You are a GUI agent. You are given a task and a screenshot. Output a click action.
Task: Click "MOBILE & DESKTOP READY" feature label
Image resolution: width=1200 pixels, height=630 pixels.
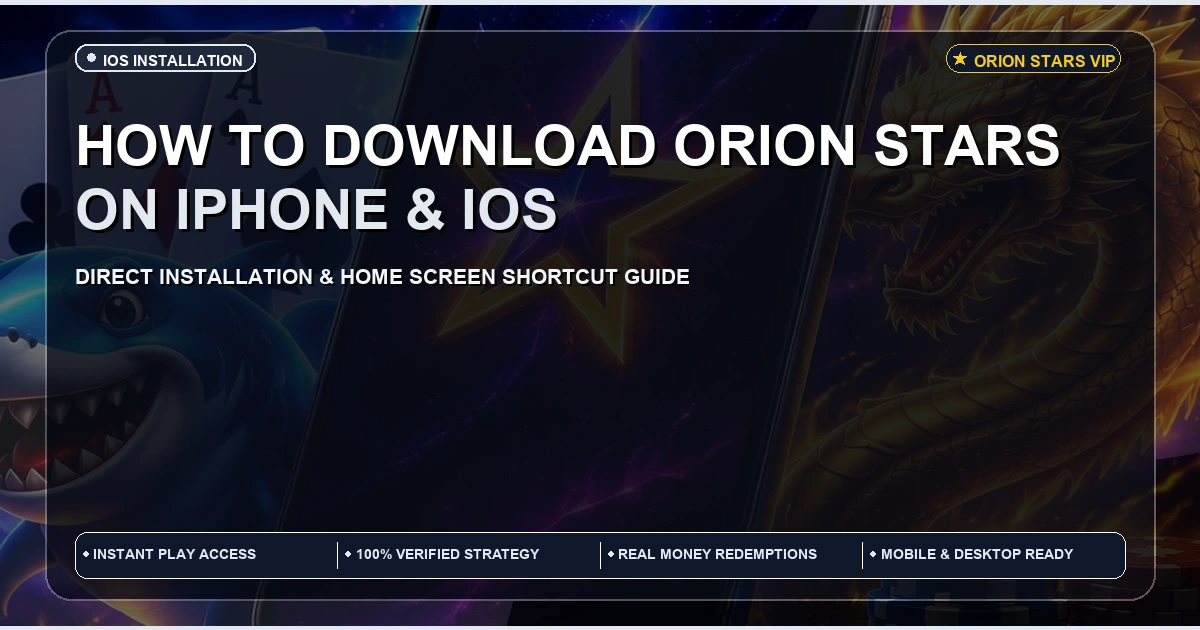click(977, 554)
